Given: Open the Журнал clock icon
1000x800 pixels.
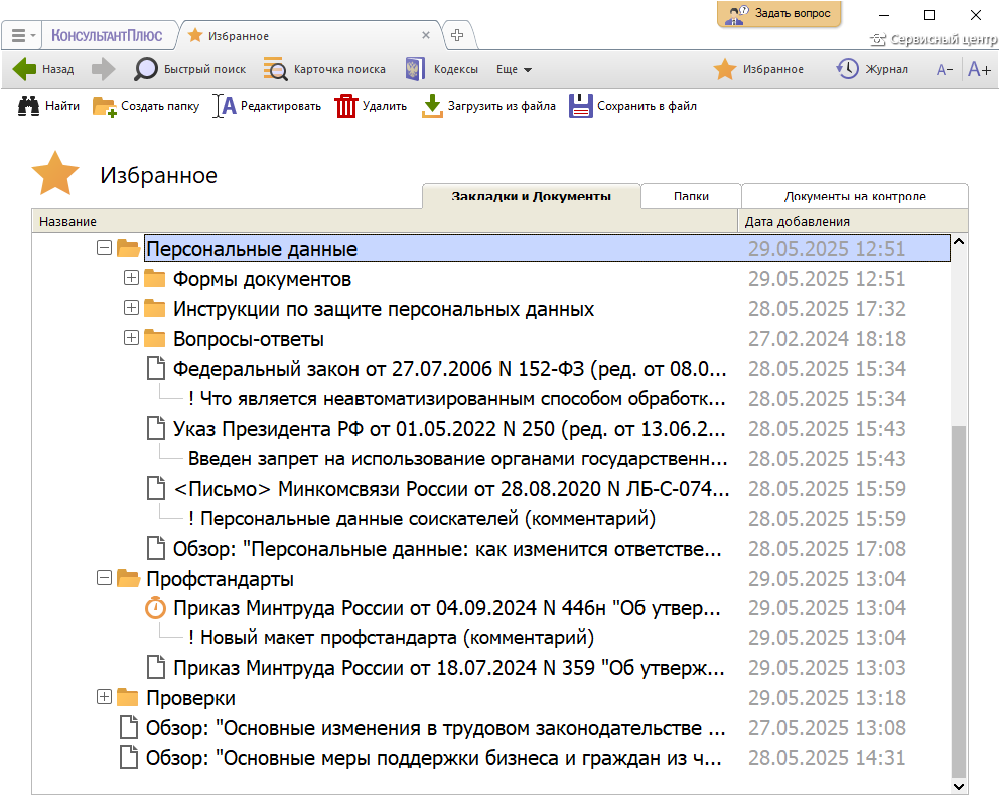Looking at the screenshot, I should pyautogui.click(x=848, y=69).
